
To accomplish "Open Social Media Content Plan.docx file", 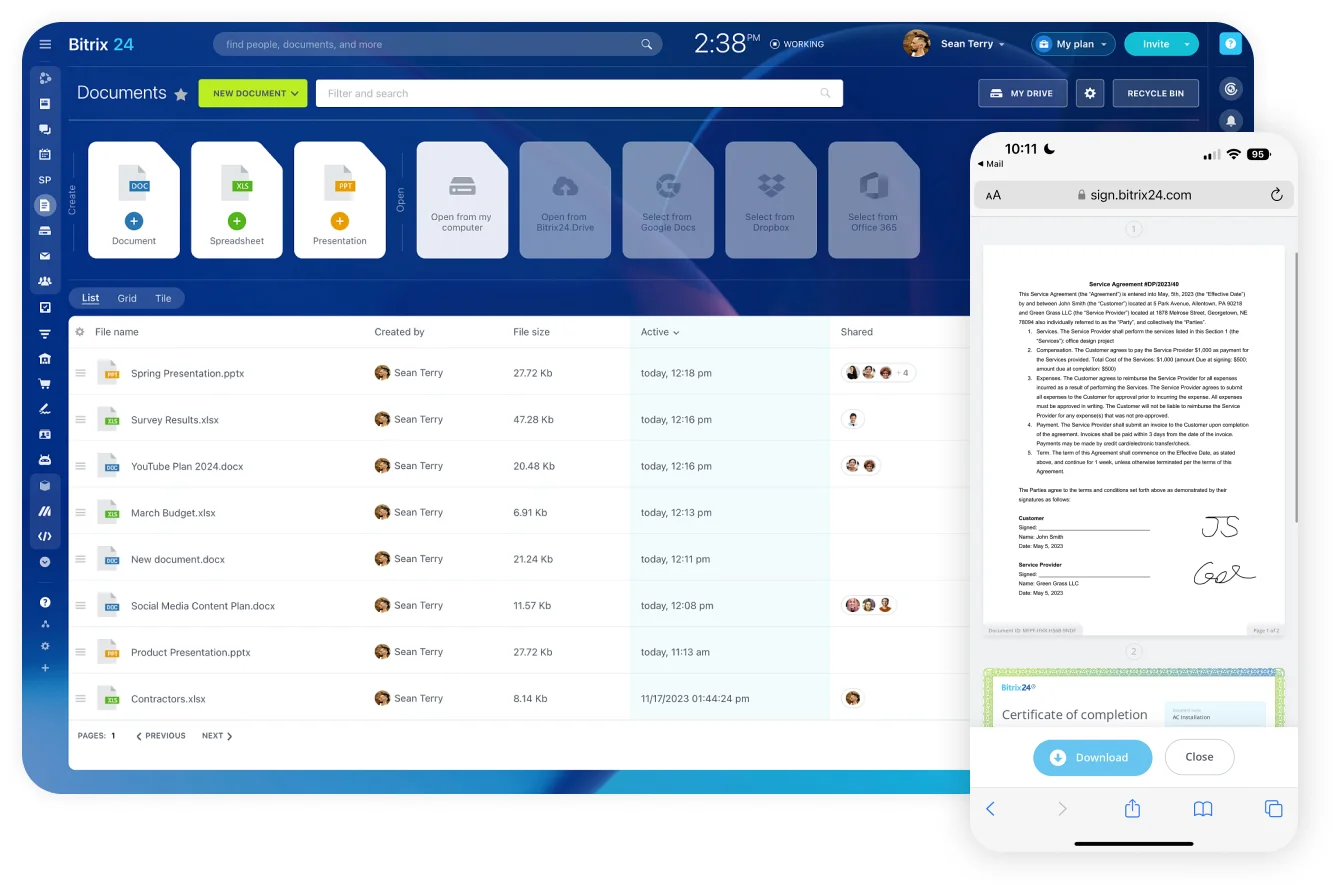I will (203, 606).
